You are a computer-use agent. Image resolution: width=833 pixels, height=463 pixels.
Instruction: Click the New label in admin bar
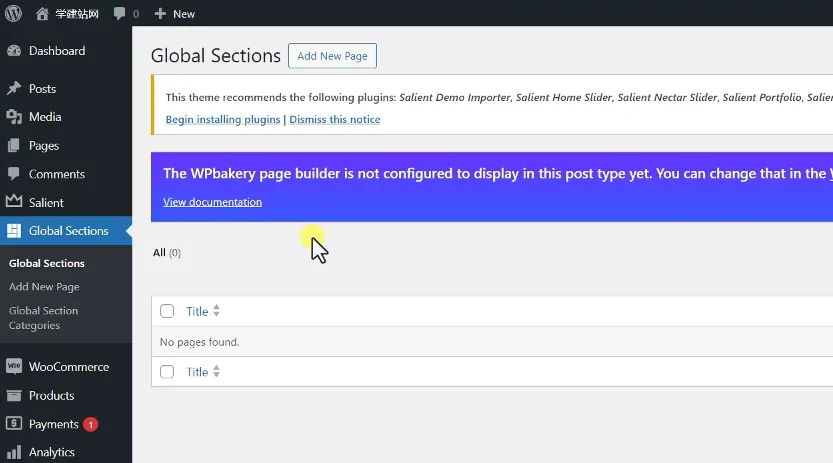click(184, 14)
